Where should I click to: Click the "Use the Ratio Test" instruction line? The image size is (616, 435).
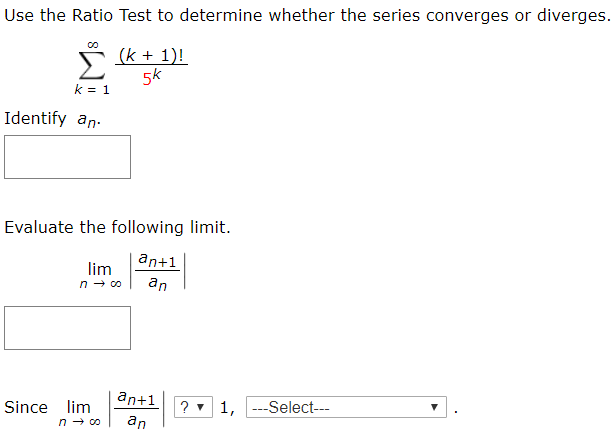(x=307, y=15)
